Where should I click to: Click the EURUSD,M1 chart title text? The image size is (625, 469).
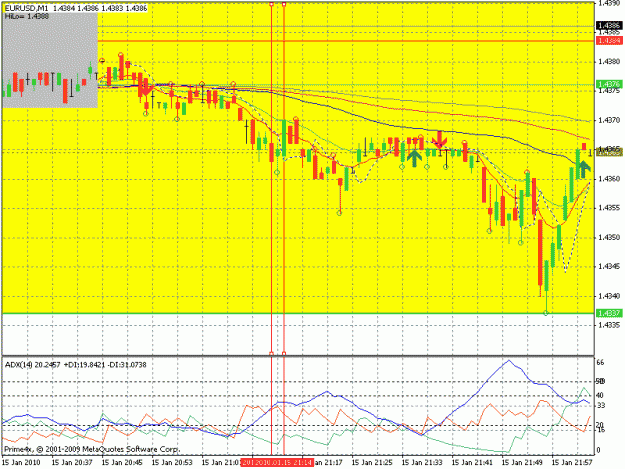pos(26,8)
